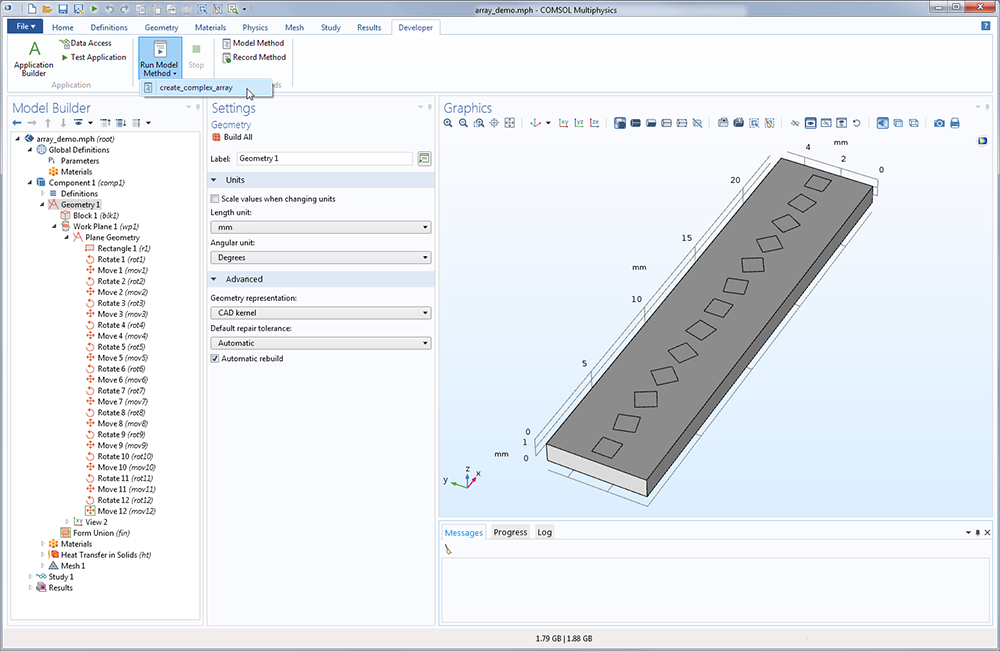The height and width of the screenshot is (651, 1000).
Task: Click Build All in Settings
Action: [238, 137]
